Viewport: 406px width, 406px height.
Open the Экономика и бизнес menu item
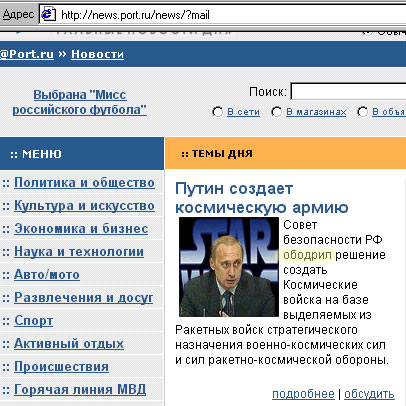pyautogui.click(x=81, y=229)
